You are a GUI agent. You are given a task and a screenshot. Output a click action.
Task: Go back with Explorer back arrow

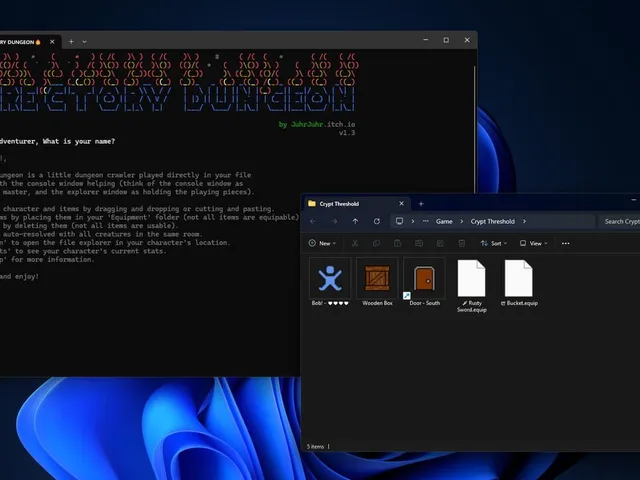click(x=313, y=221)
